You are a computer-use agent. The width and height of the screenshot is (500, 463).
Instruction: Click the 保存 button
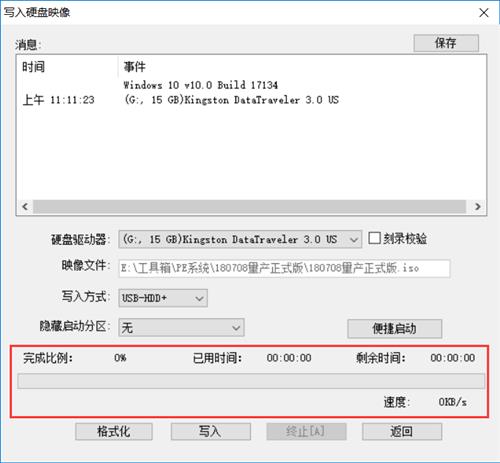[x=446, y=43]
